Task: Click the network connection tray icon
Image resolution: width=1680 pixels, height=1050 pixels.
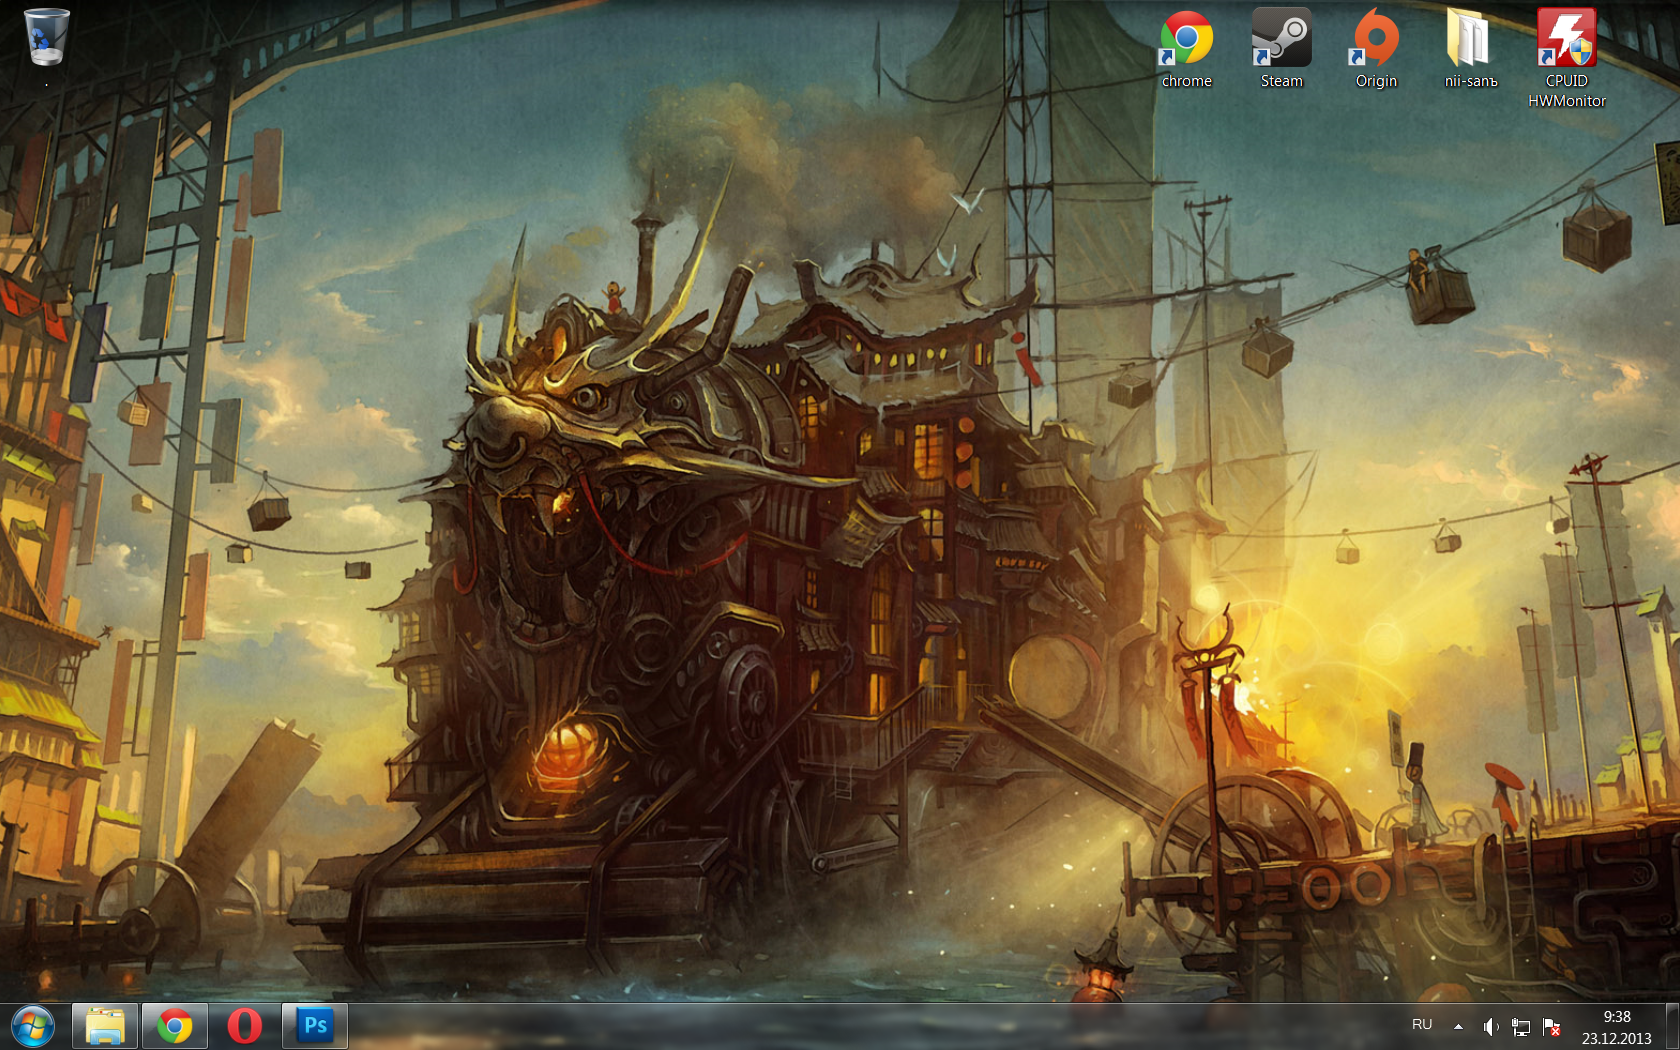Action: (1521, 1027)
